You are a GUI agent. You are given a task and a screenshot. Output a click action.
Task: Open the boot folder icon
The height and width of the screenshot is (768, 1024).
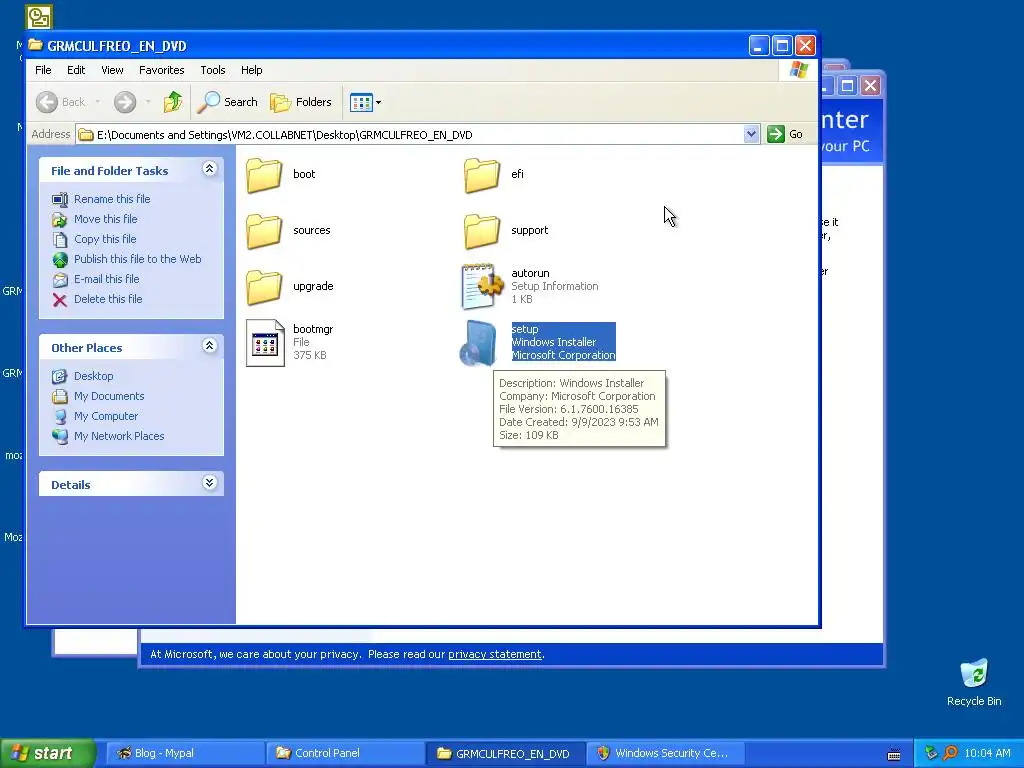(264, 174)
